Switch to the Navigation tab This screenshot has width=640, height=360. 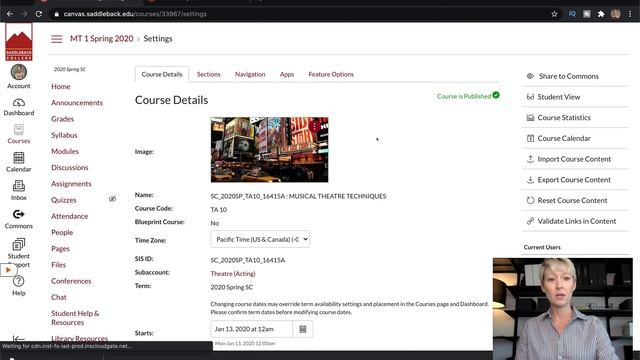click(x=250, y=74)
